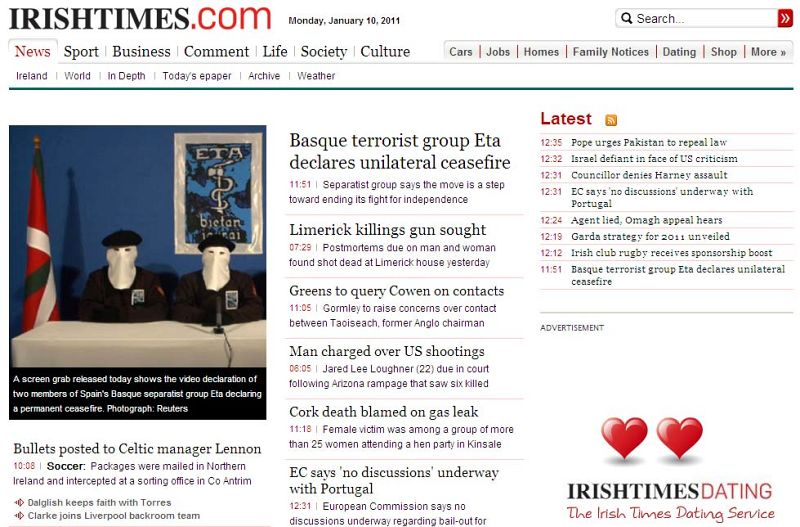Viewport: 800px width, 527px height.
Task: Open the Archive sub-section
Action: pos(264,76)
